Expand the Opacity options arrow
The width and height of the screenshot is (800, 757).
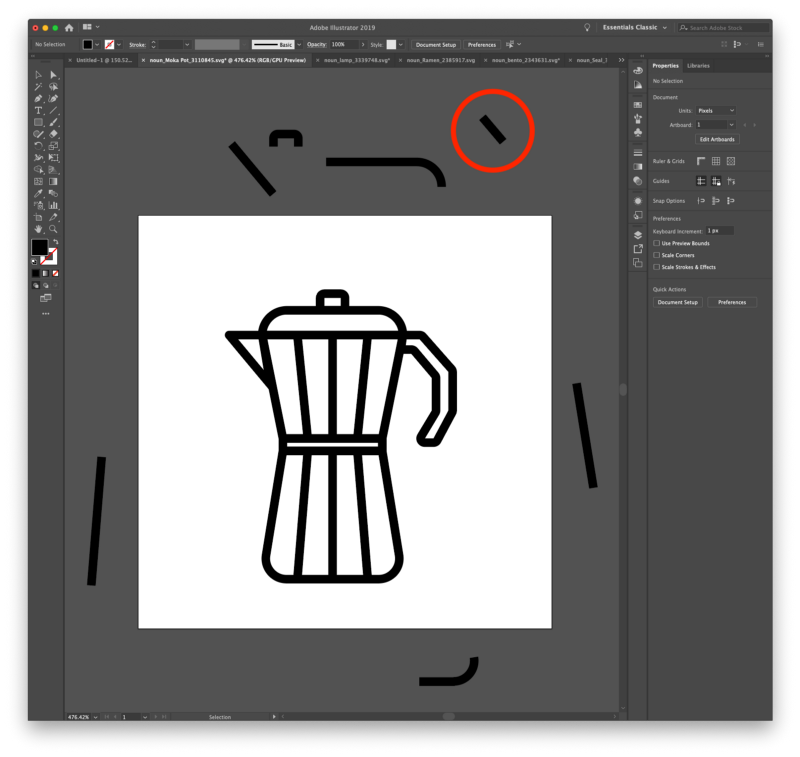pyautogui.click(x=363, y=45)
